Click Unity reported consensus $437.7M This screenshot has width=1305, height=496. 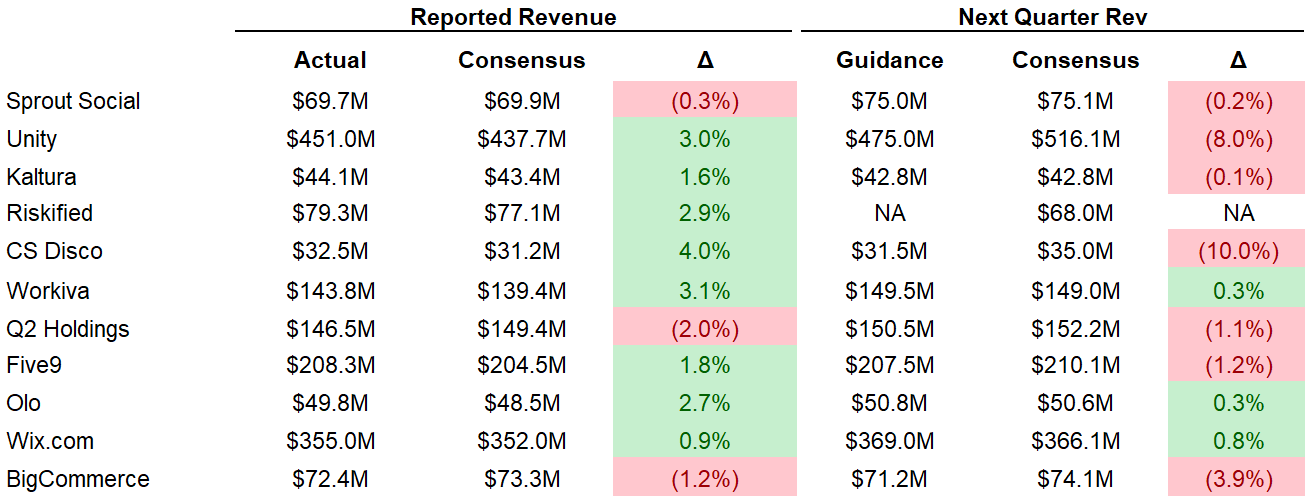522,139
